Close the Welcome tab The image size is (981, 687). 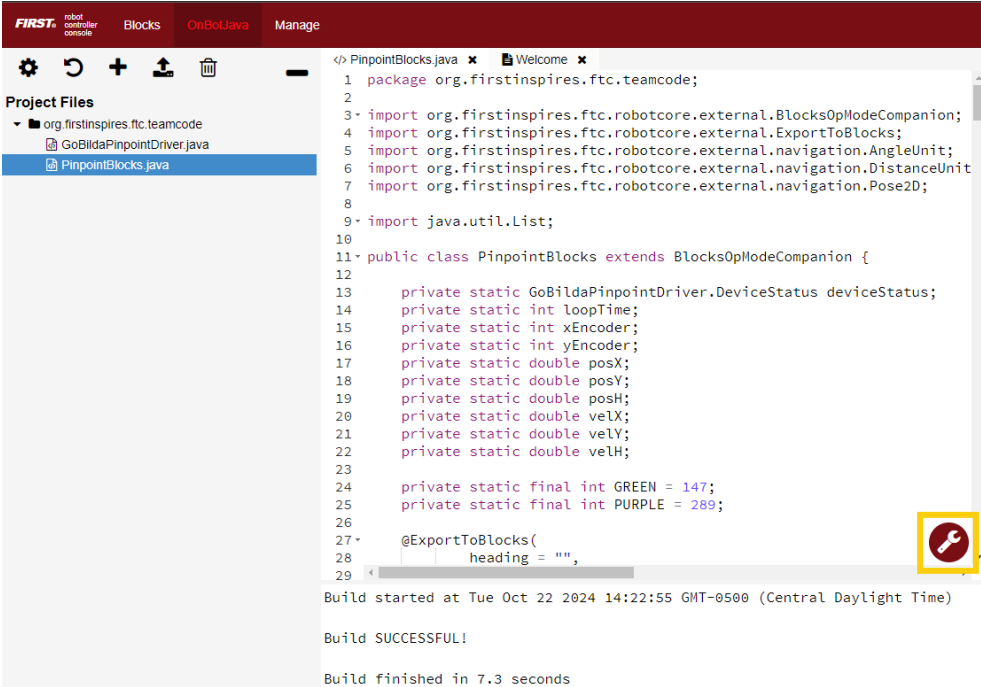pos(582,60)
